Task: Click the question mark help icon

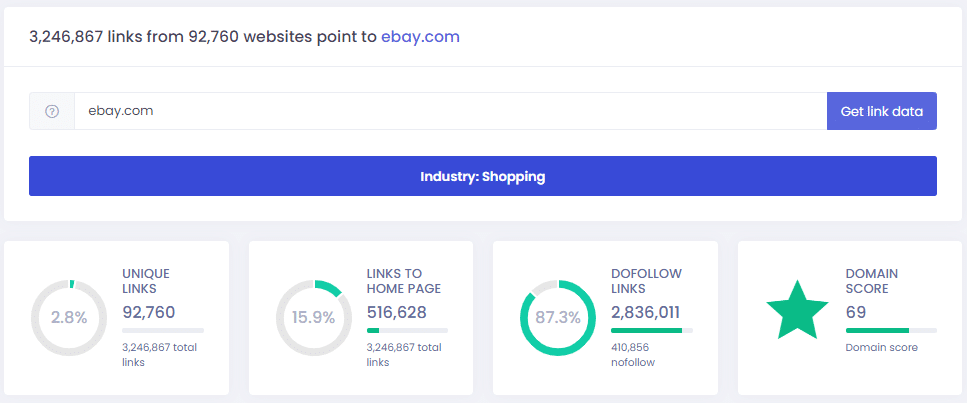Action: tap(52, 111)
